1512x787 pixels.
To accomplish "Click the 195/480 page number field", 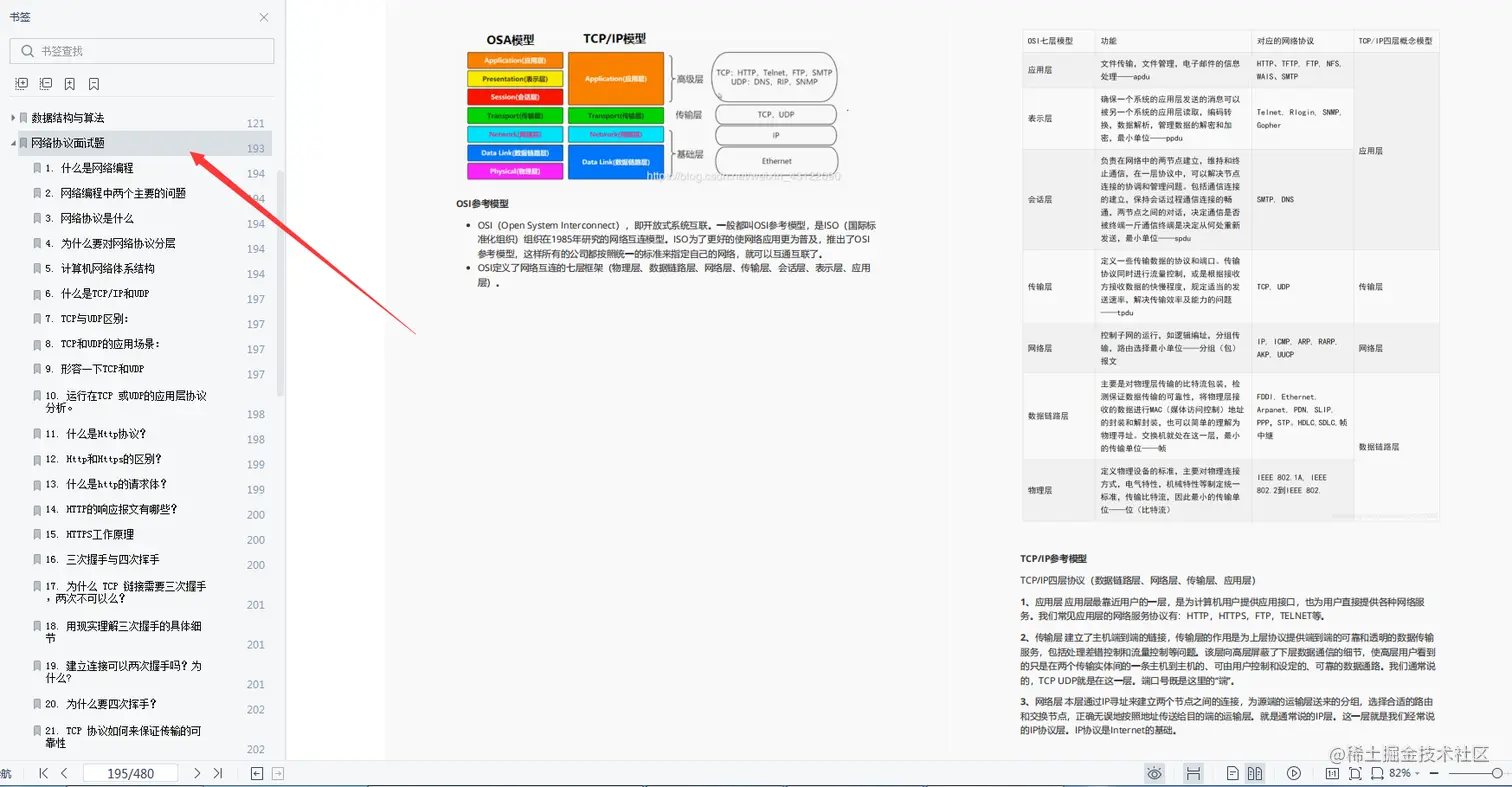I will pos(130,773).
